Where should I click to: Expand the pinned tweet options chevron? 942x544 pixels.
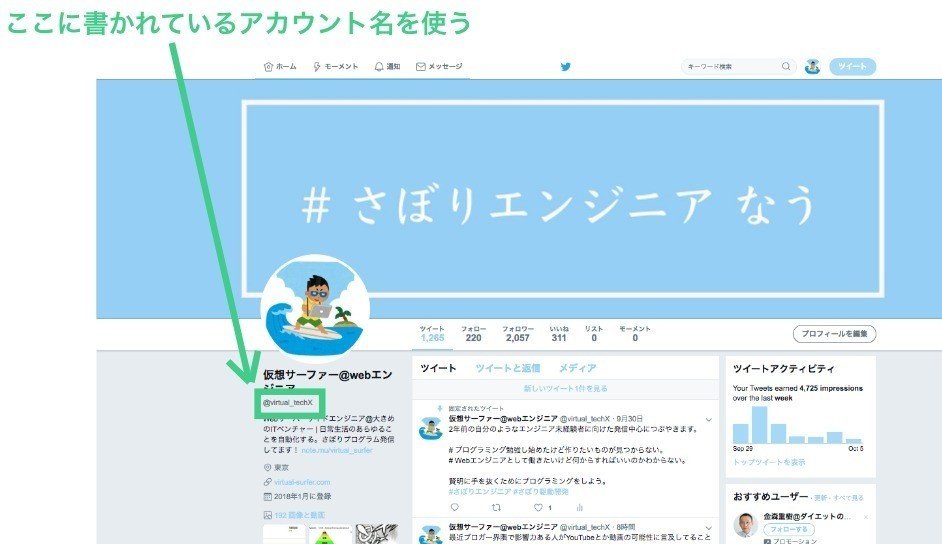coord(708,420)
